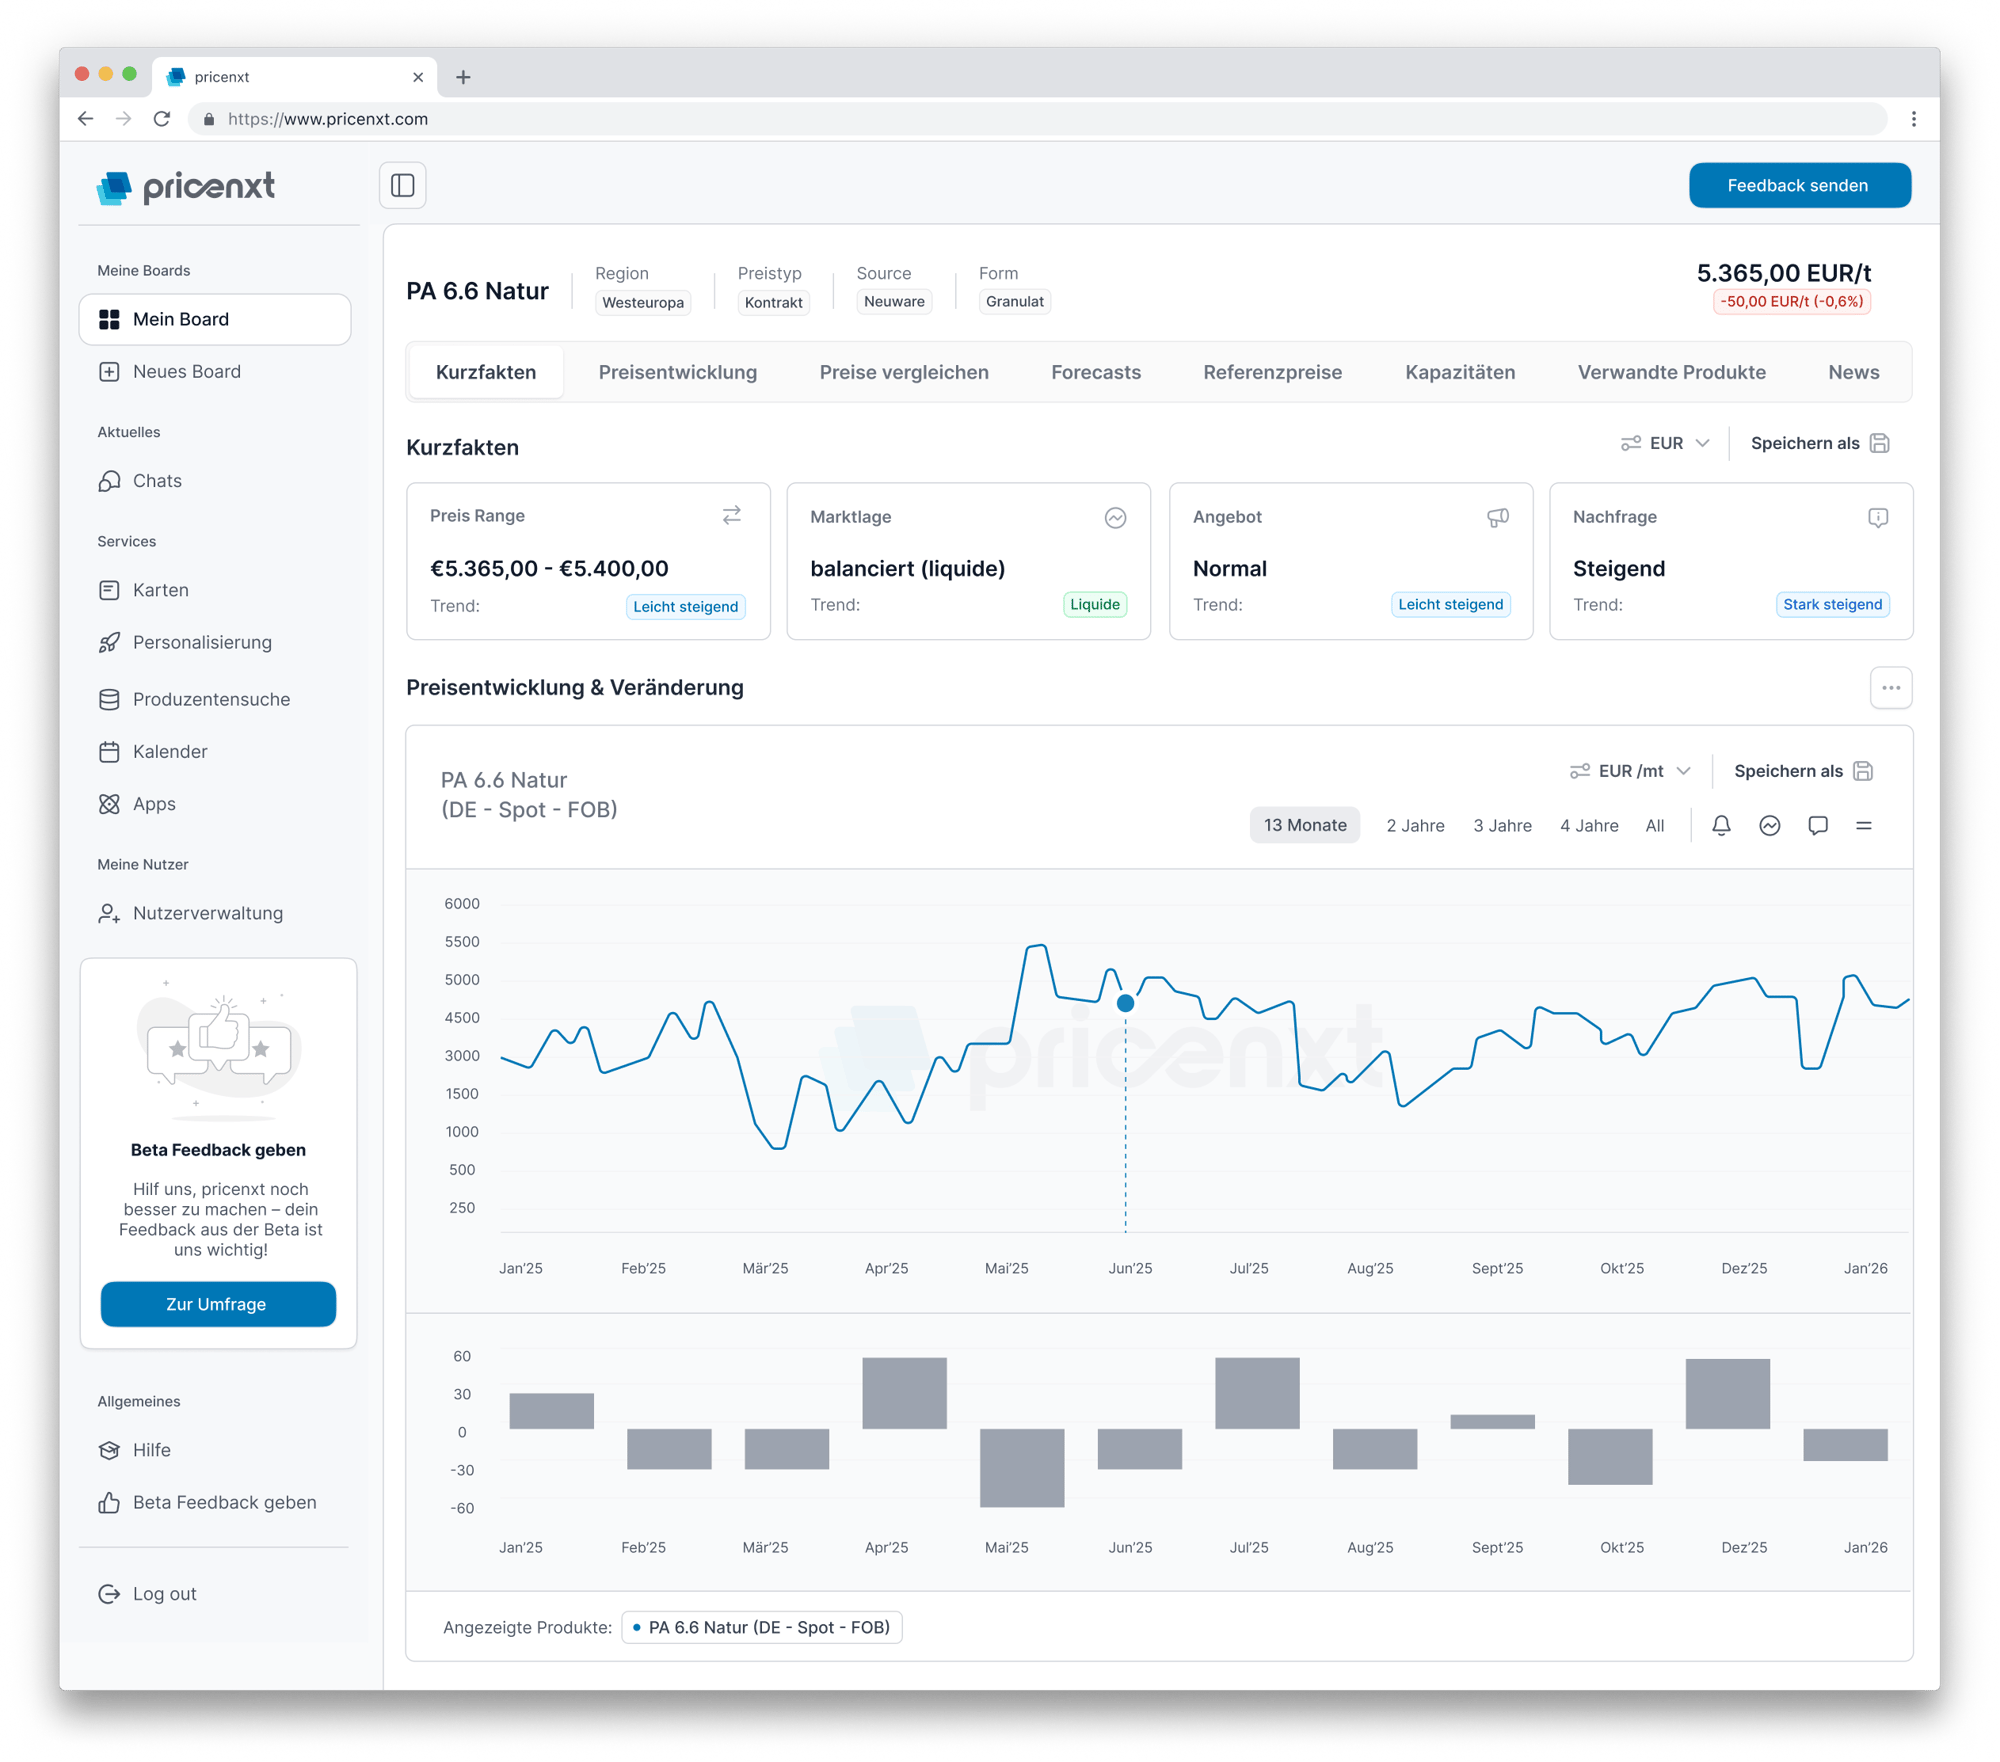This screenshot has width=2000, height=1762.
Task: Switch chart range to 2 Jahre
Action: tap(1414, 826)
